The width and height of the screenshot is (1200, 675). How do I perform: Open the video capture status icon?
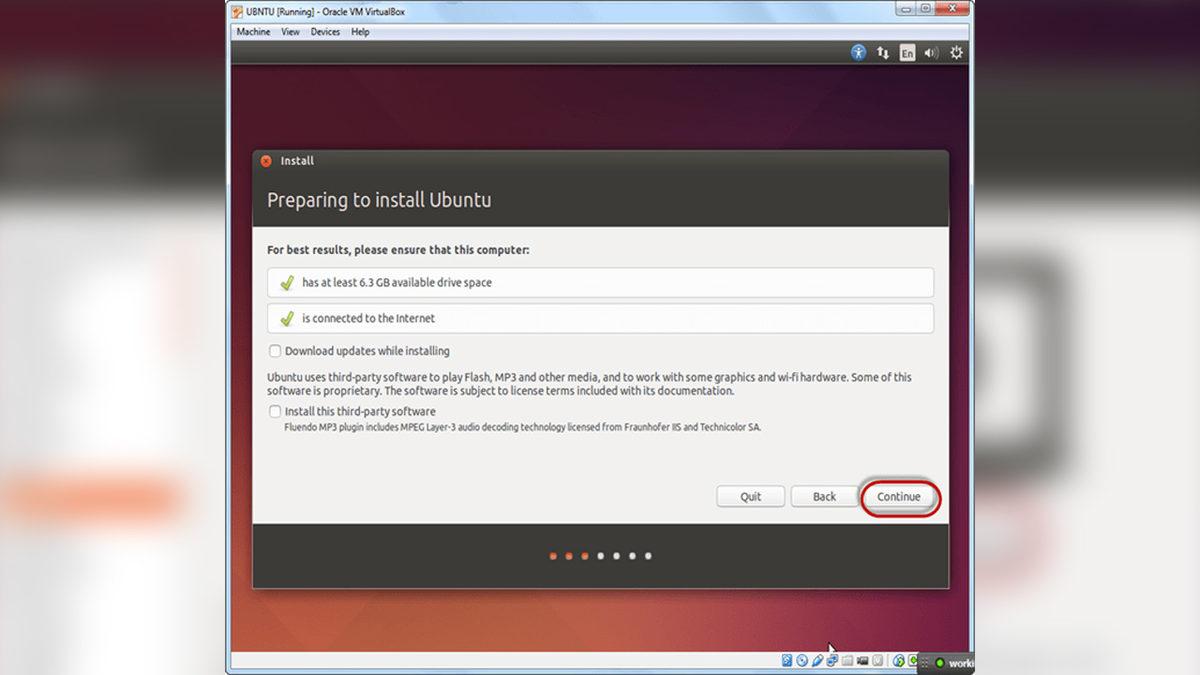click(x=860, y=661)
